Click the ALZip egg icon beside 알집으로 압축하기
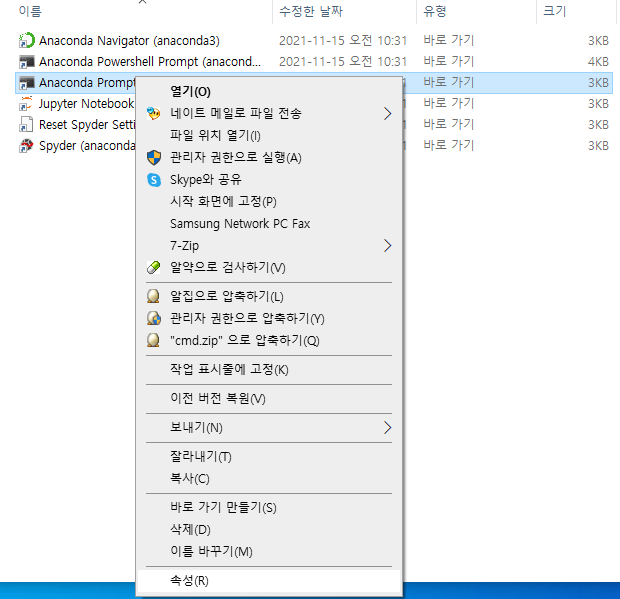Viewport: 620px width, 599px height. click(153, 296)
